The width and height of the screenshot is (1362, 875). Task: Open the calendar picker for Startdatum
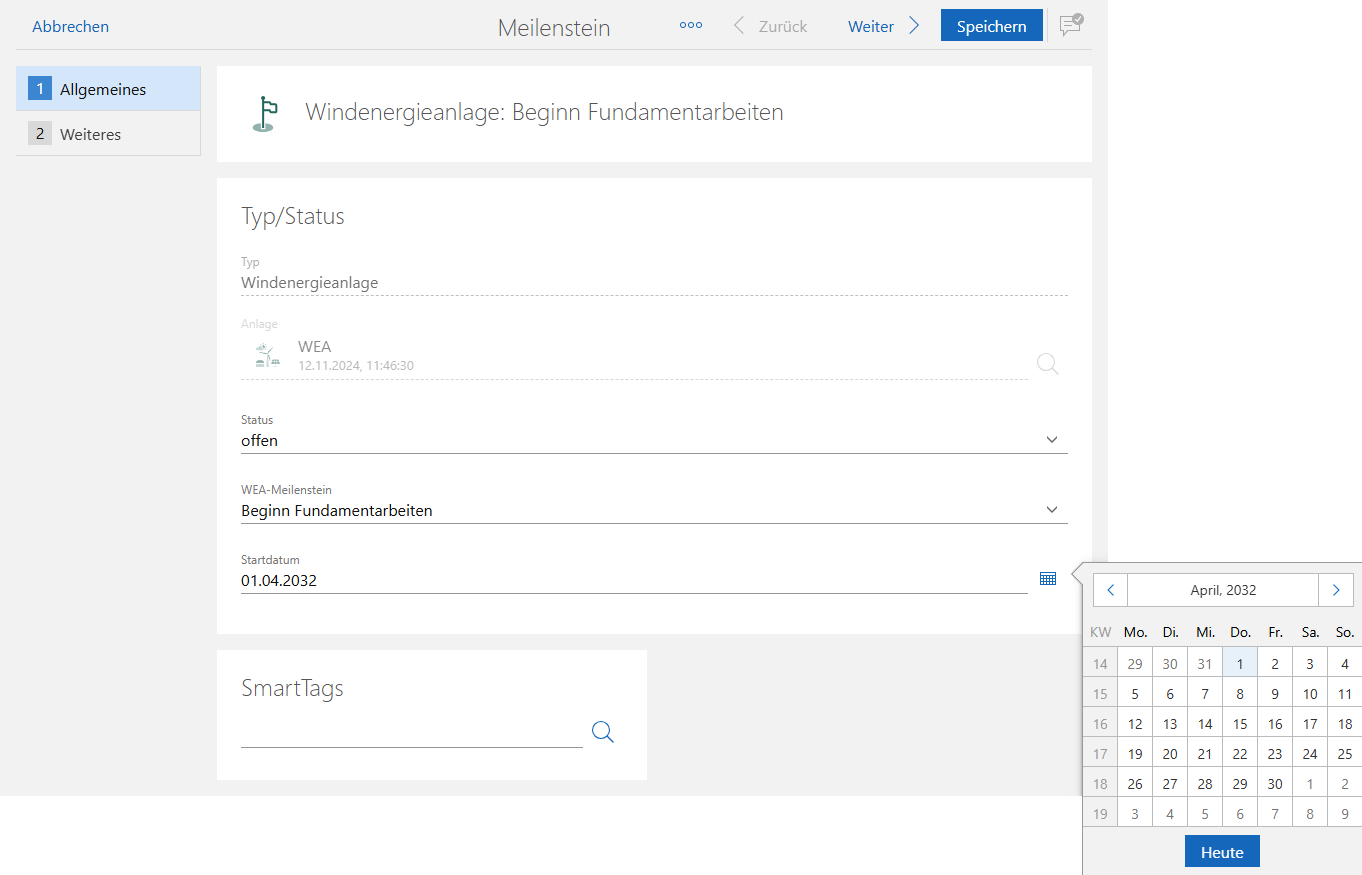[x=1047, y=579]
